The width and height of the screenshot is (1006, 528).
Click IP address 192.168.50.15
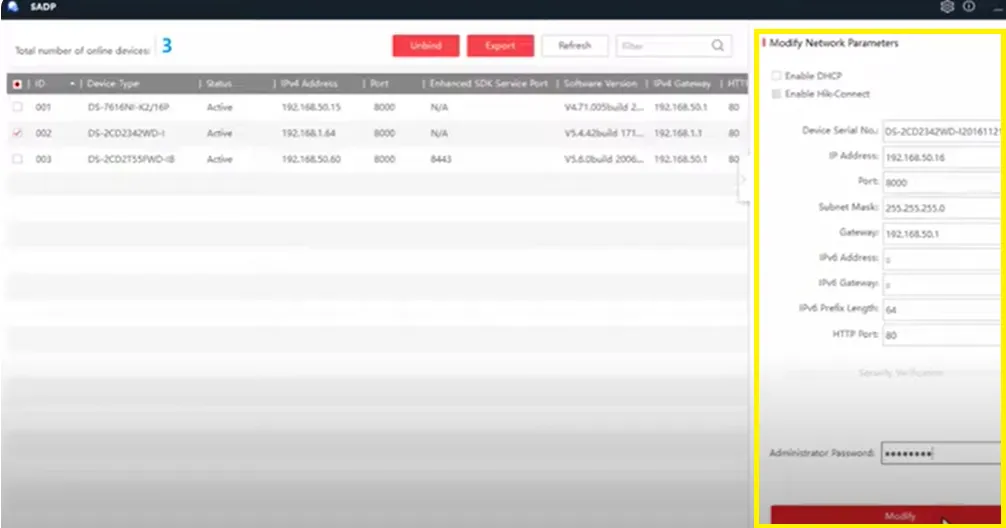(311, 107)
